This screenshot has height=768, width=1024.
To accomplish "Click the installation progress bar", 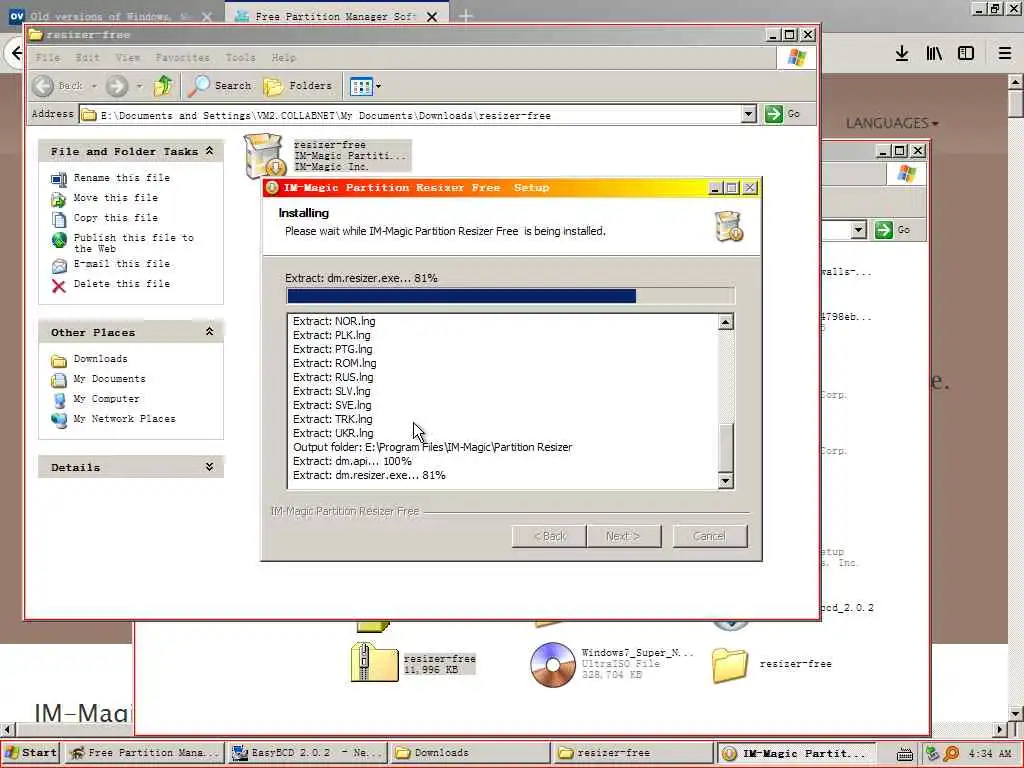I will [510, 296].
